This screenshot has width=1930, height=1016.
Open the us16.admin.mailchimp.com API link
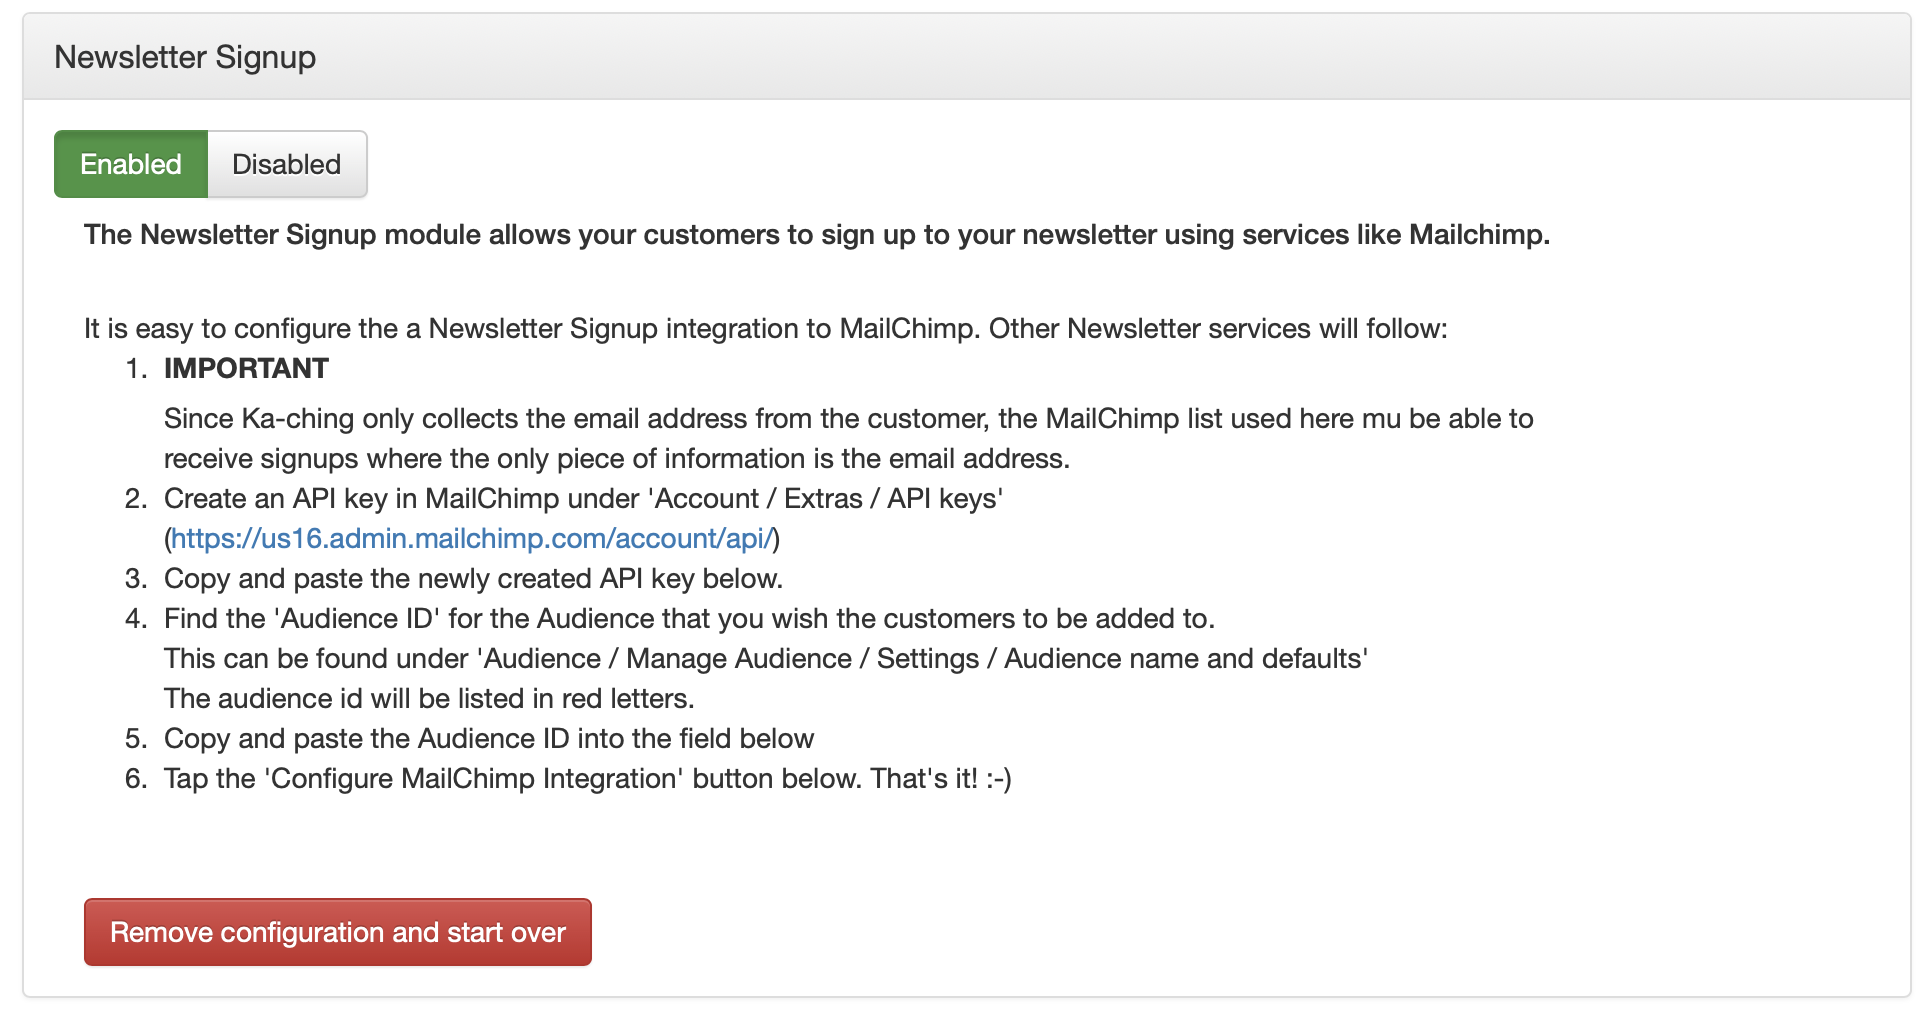tap(472, 538)
